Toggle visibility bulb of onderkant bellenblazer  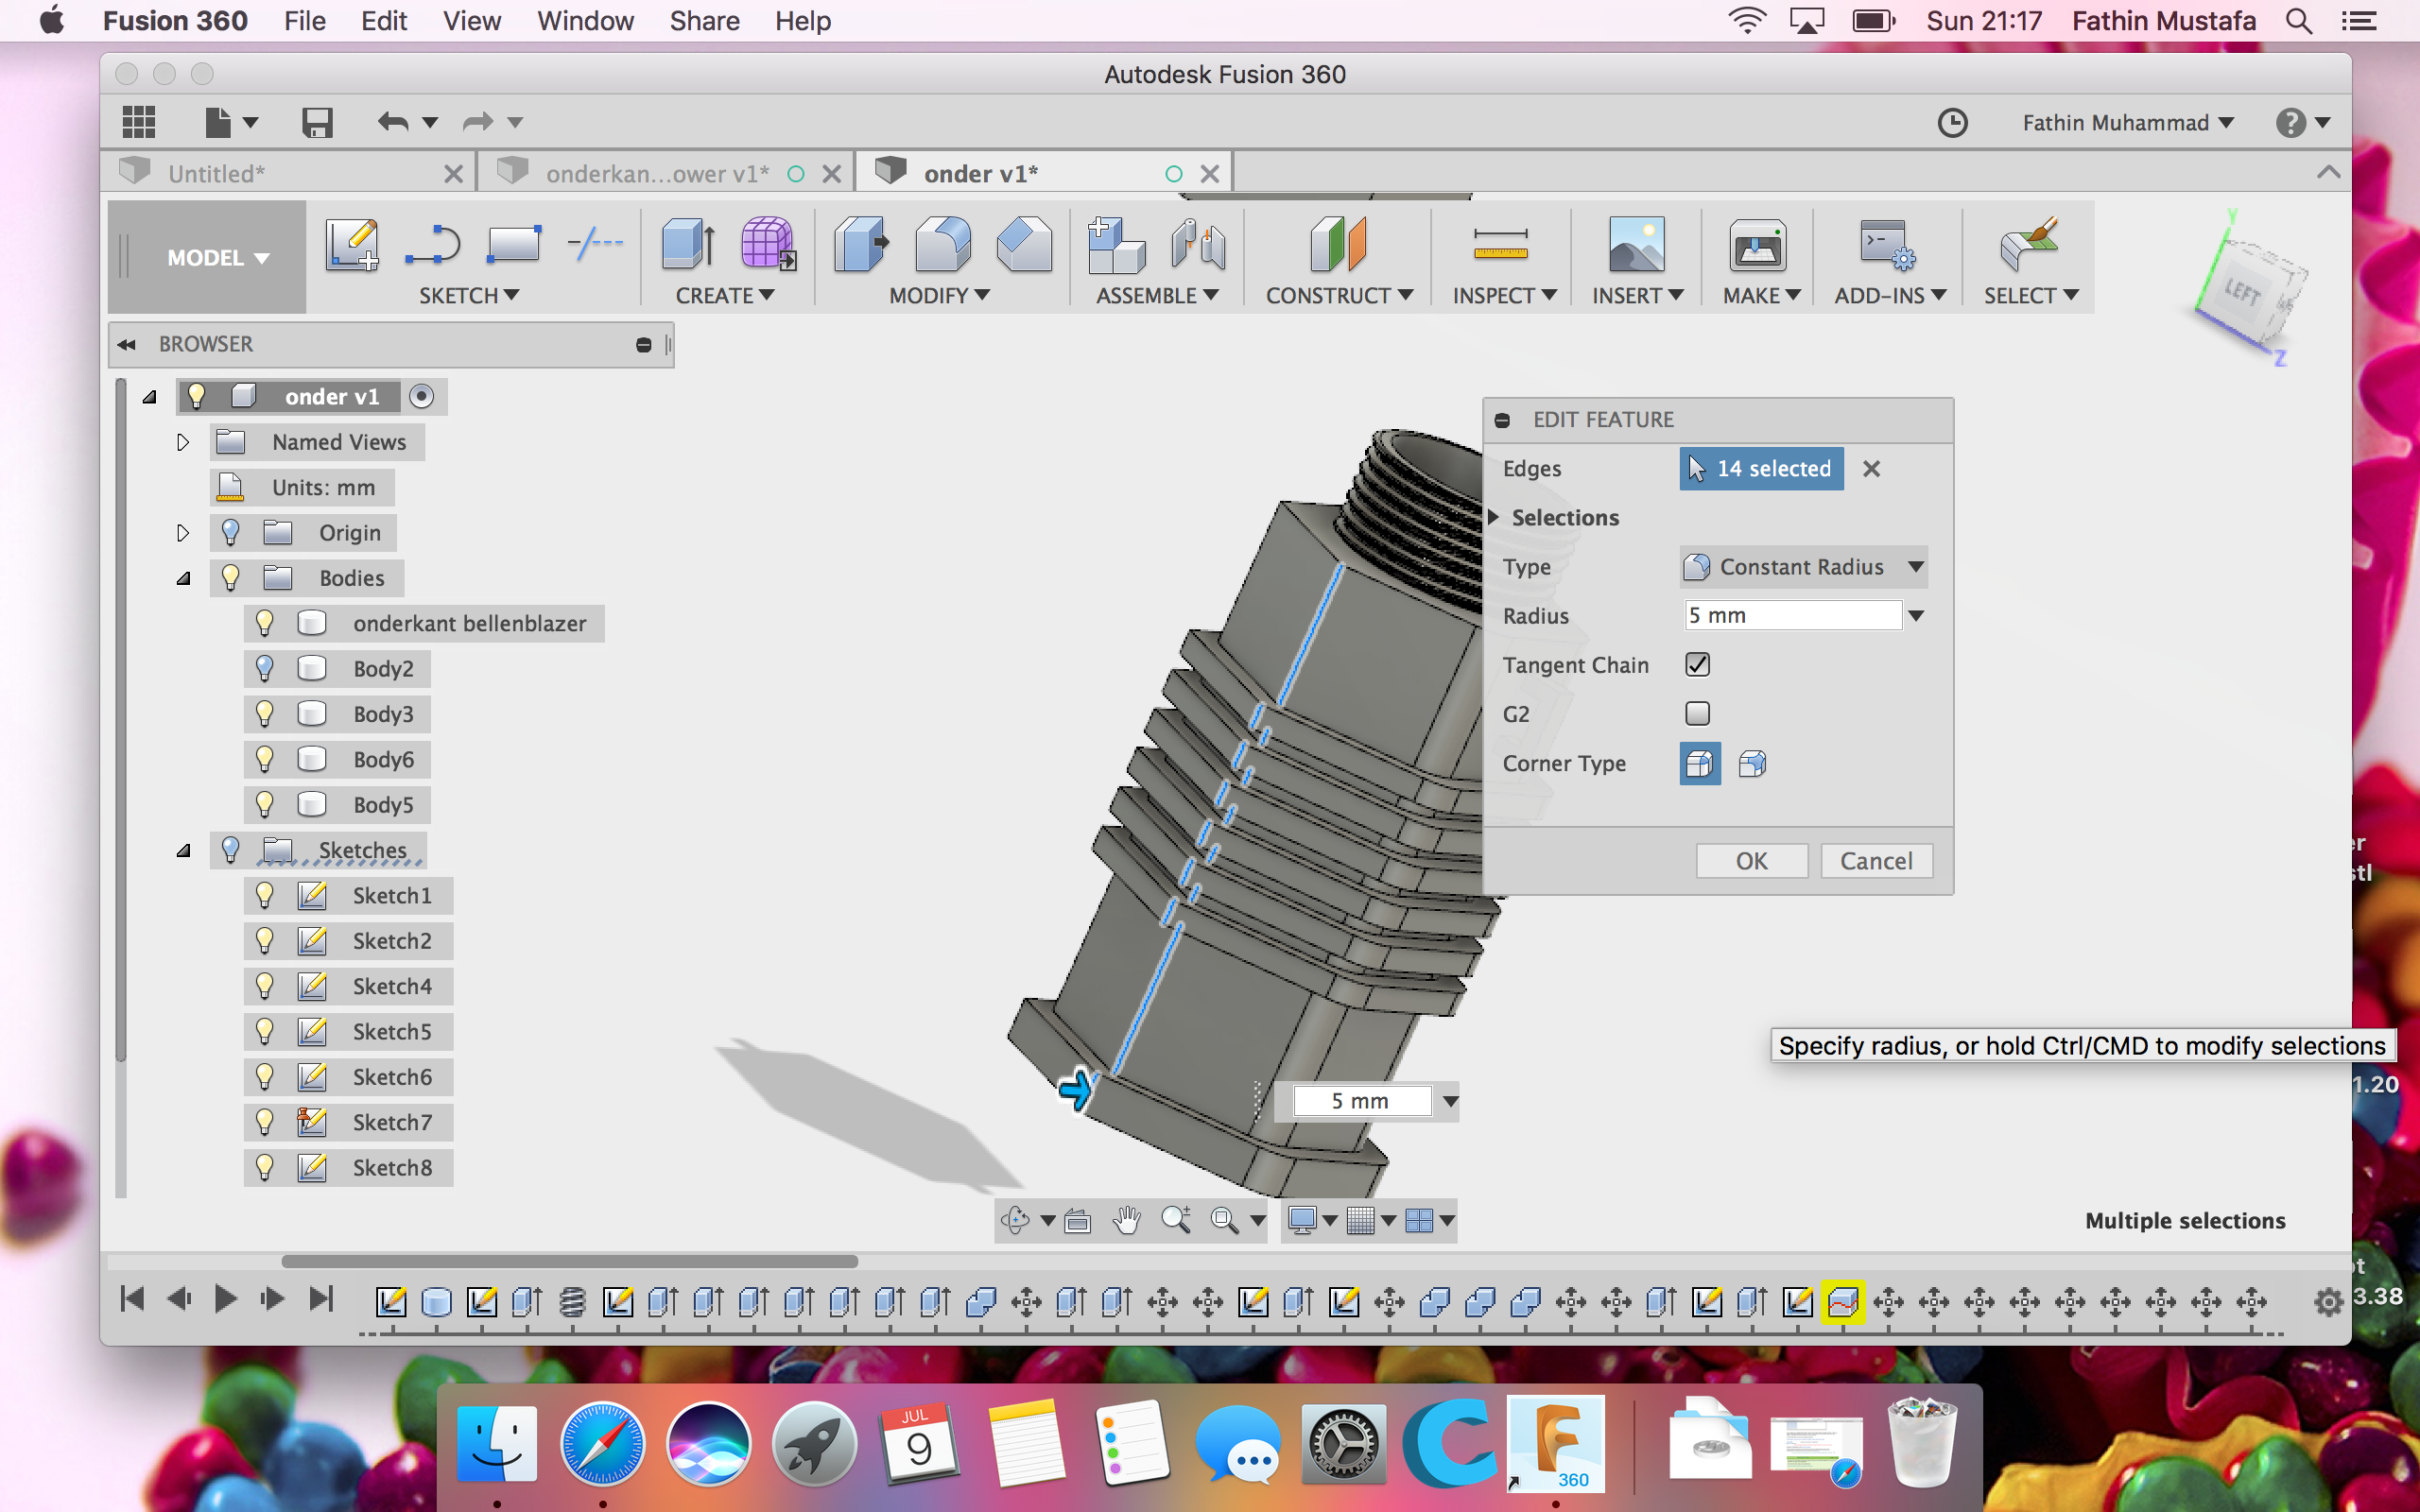pyautogui.click(x=264, y=623)
